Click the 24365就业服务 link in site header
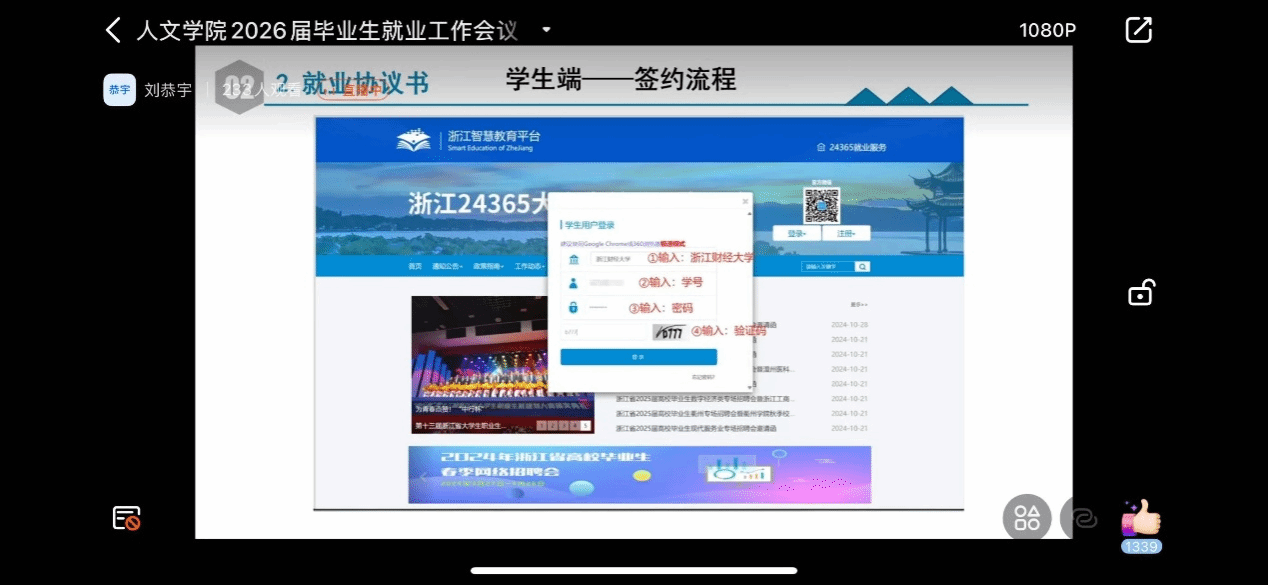The image size is (1268, 585). (852, 147)
